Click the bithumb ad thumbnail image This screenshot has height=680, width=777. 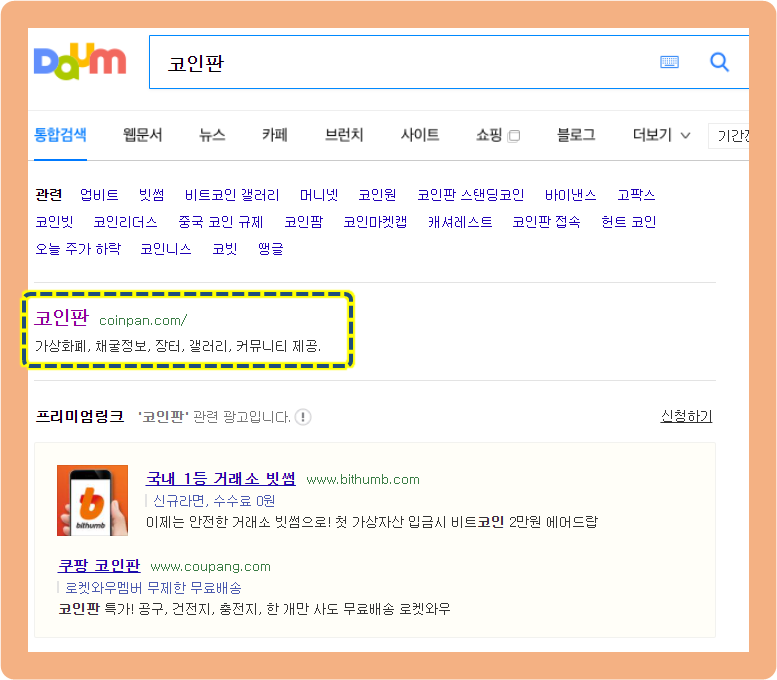92,500
